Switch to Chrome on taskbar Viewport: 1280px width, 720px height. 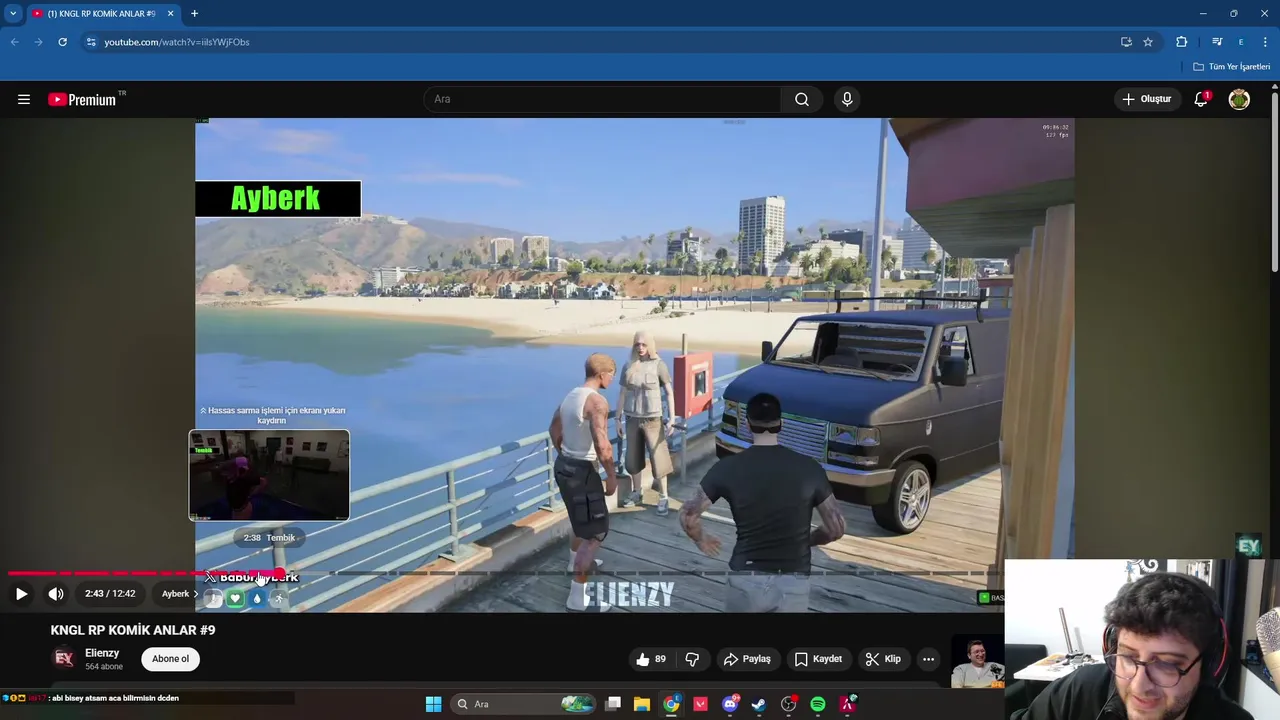pos(671,704)
